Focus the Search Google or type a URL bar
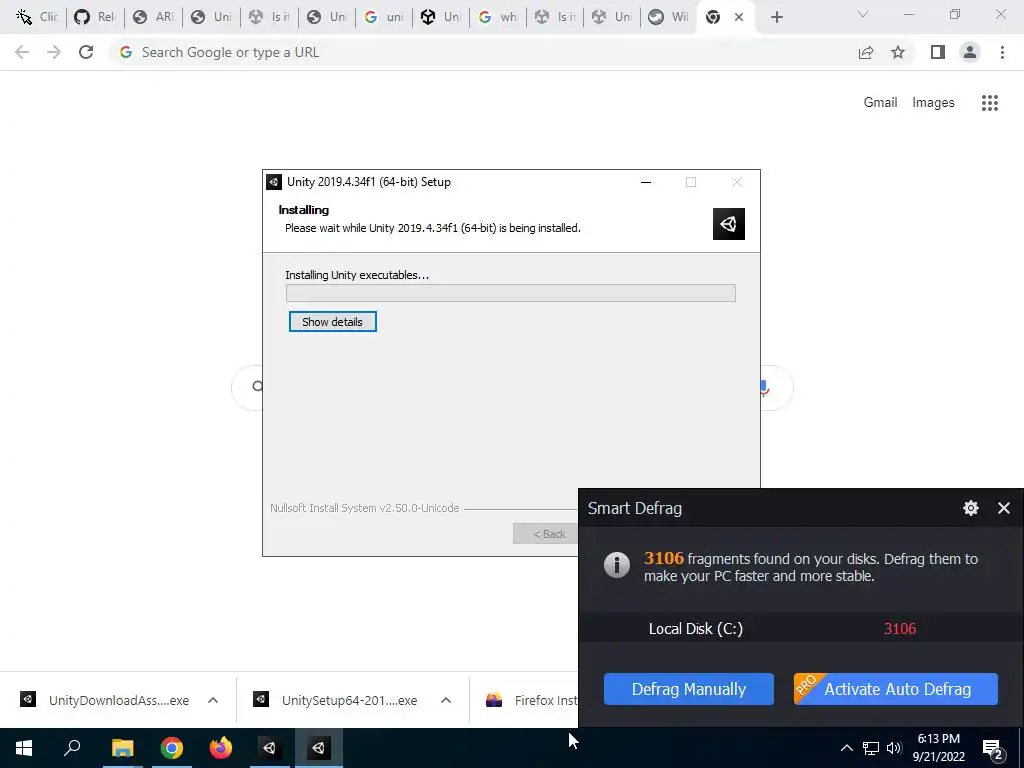Screen dimensions: 1024x768 click(483, 52)
